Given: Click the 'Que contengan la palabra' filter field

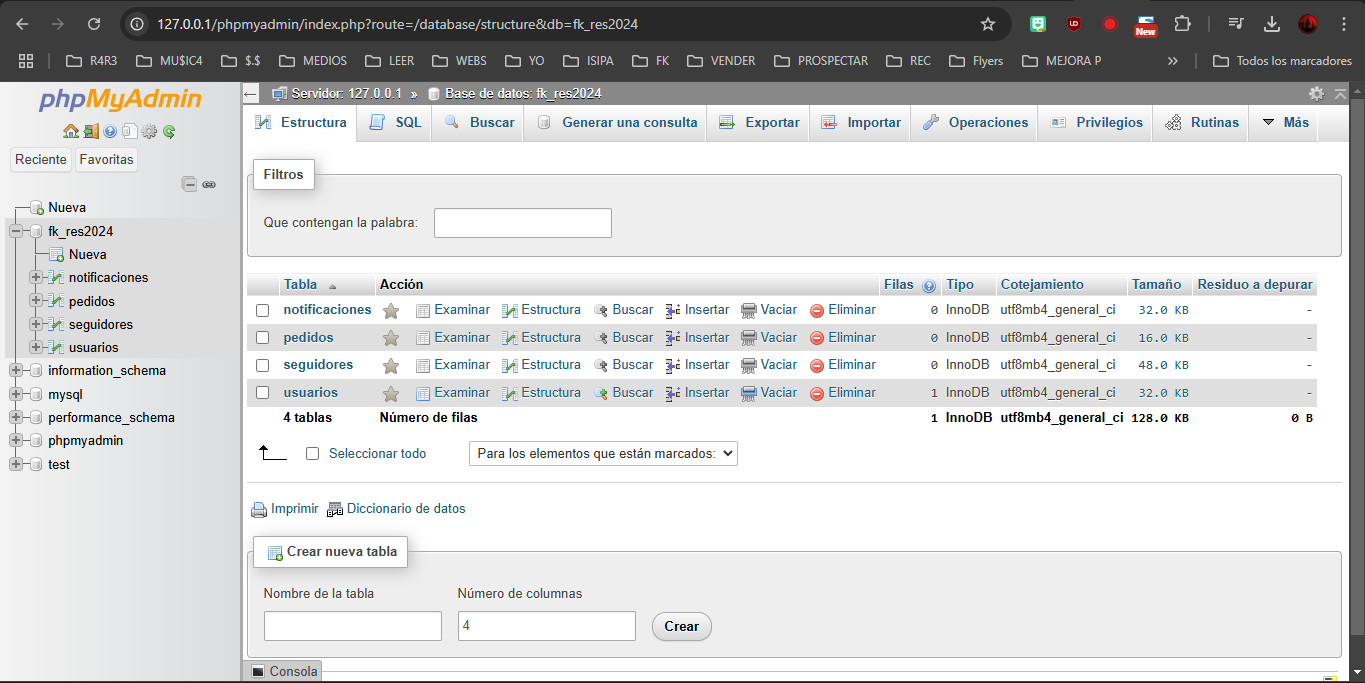Looking at the screenshot, I should pos(522,222).
